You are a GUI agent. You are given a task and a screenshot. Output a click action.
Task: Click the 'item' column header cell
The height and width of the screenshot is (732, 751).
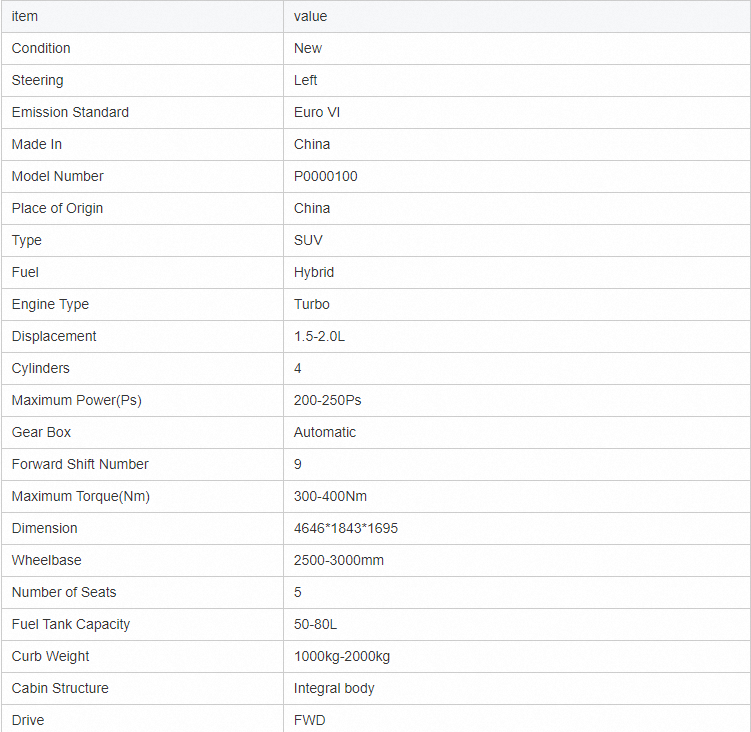(x=25, y=16)
